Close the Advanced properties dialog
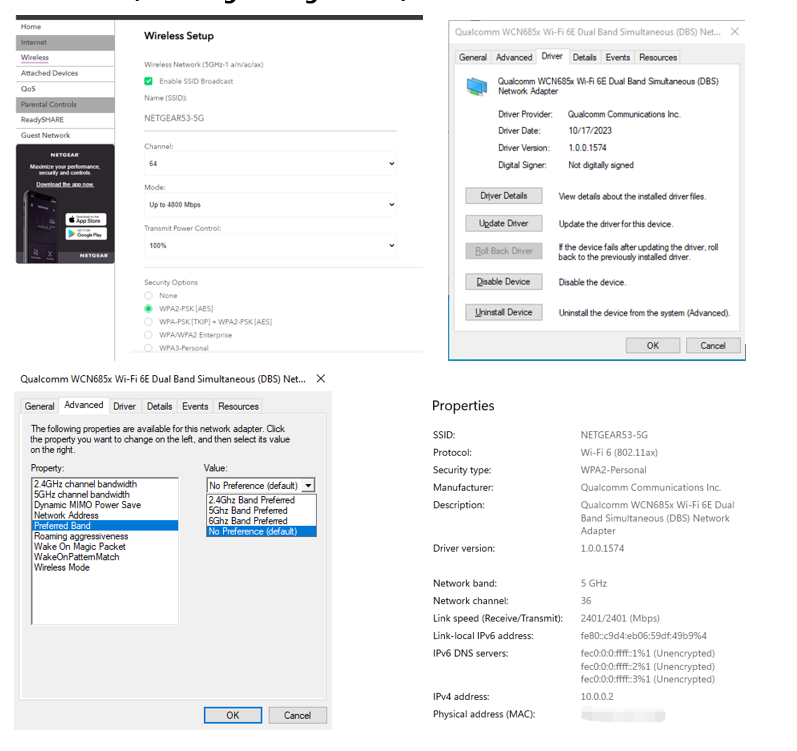Viewport: 797px width, 751px height. [321, 379]
